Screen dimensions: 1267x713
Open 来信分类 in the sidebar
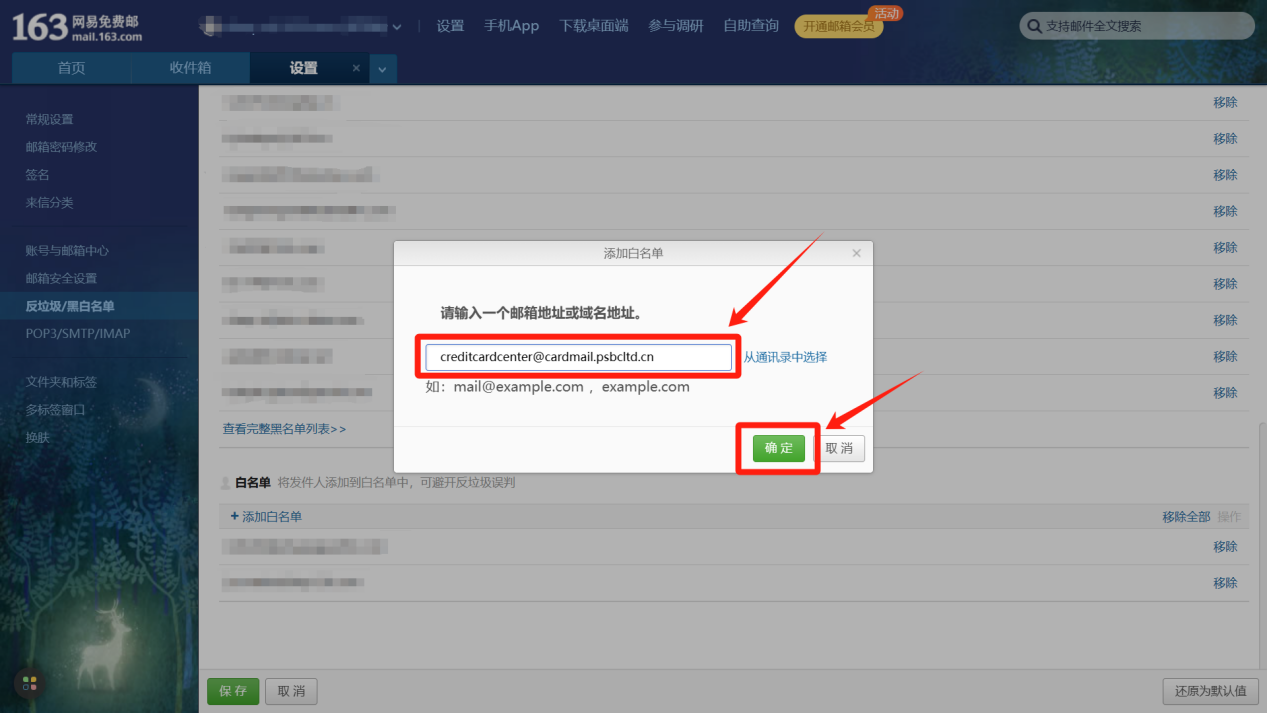pos(50,203)
